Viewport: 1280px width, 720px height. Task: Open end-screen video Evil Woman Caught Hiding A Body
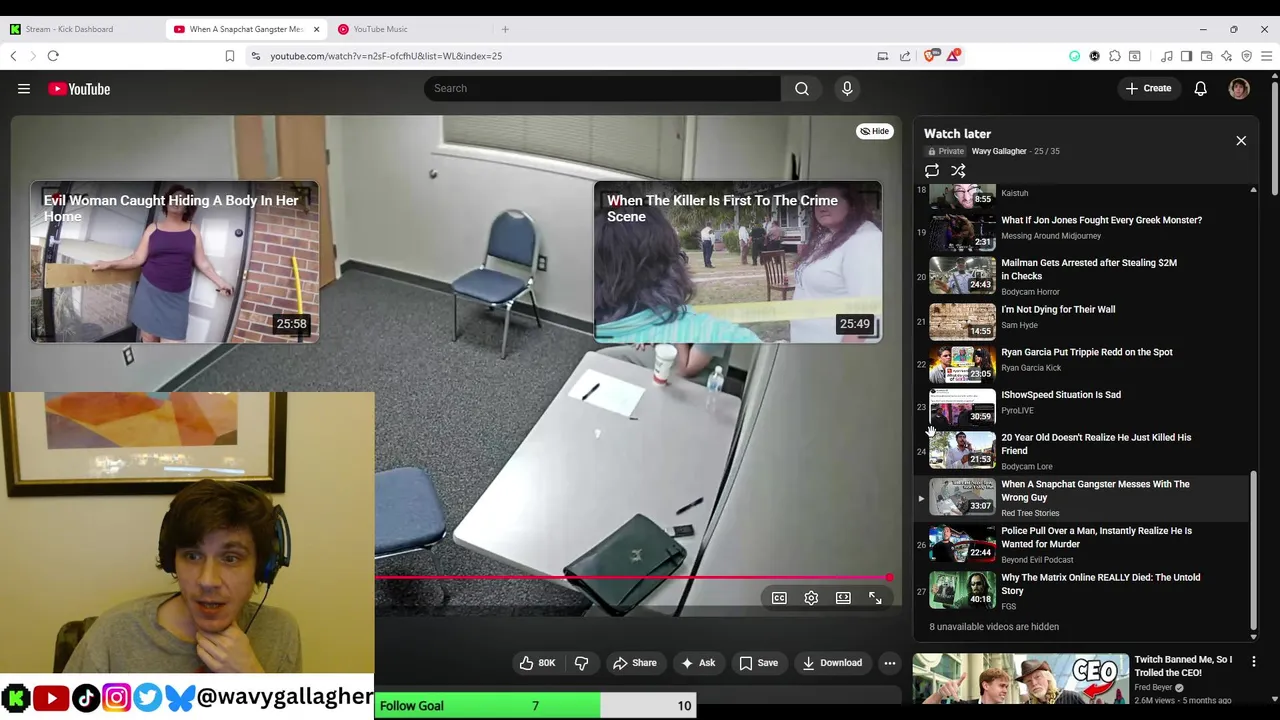pyautogui.click(x=174, y=262)
